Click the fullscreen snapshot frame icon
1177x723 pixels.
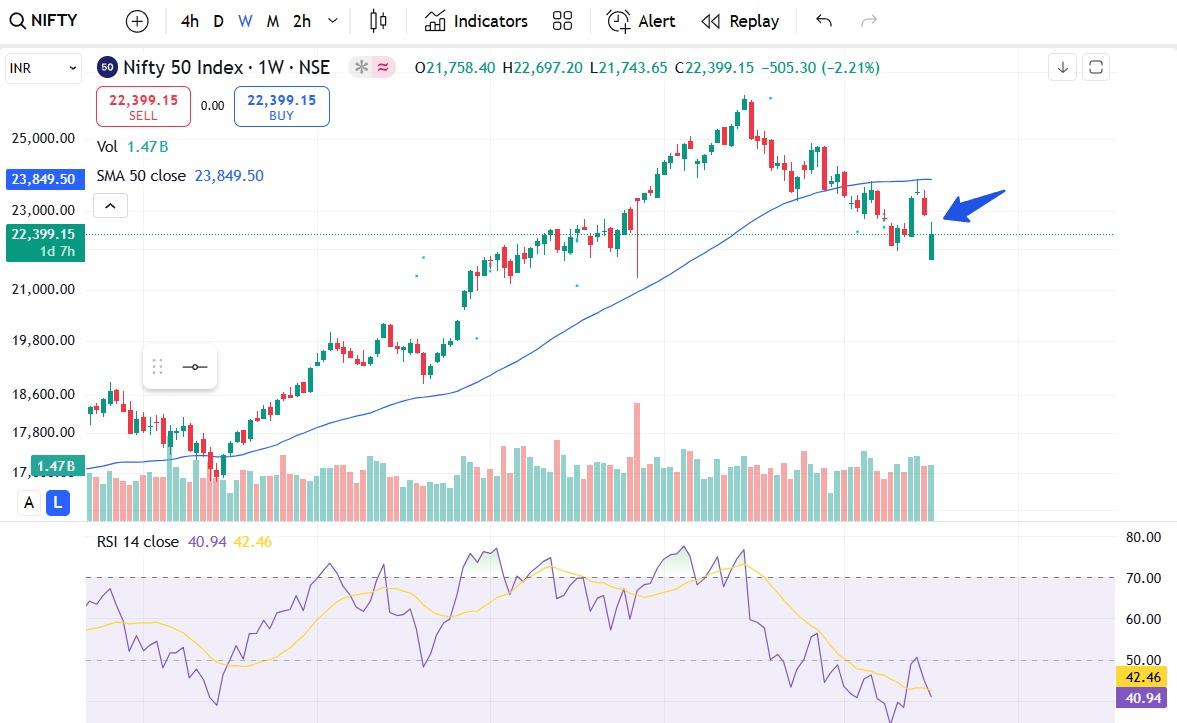[1096, 68]
